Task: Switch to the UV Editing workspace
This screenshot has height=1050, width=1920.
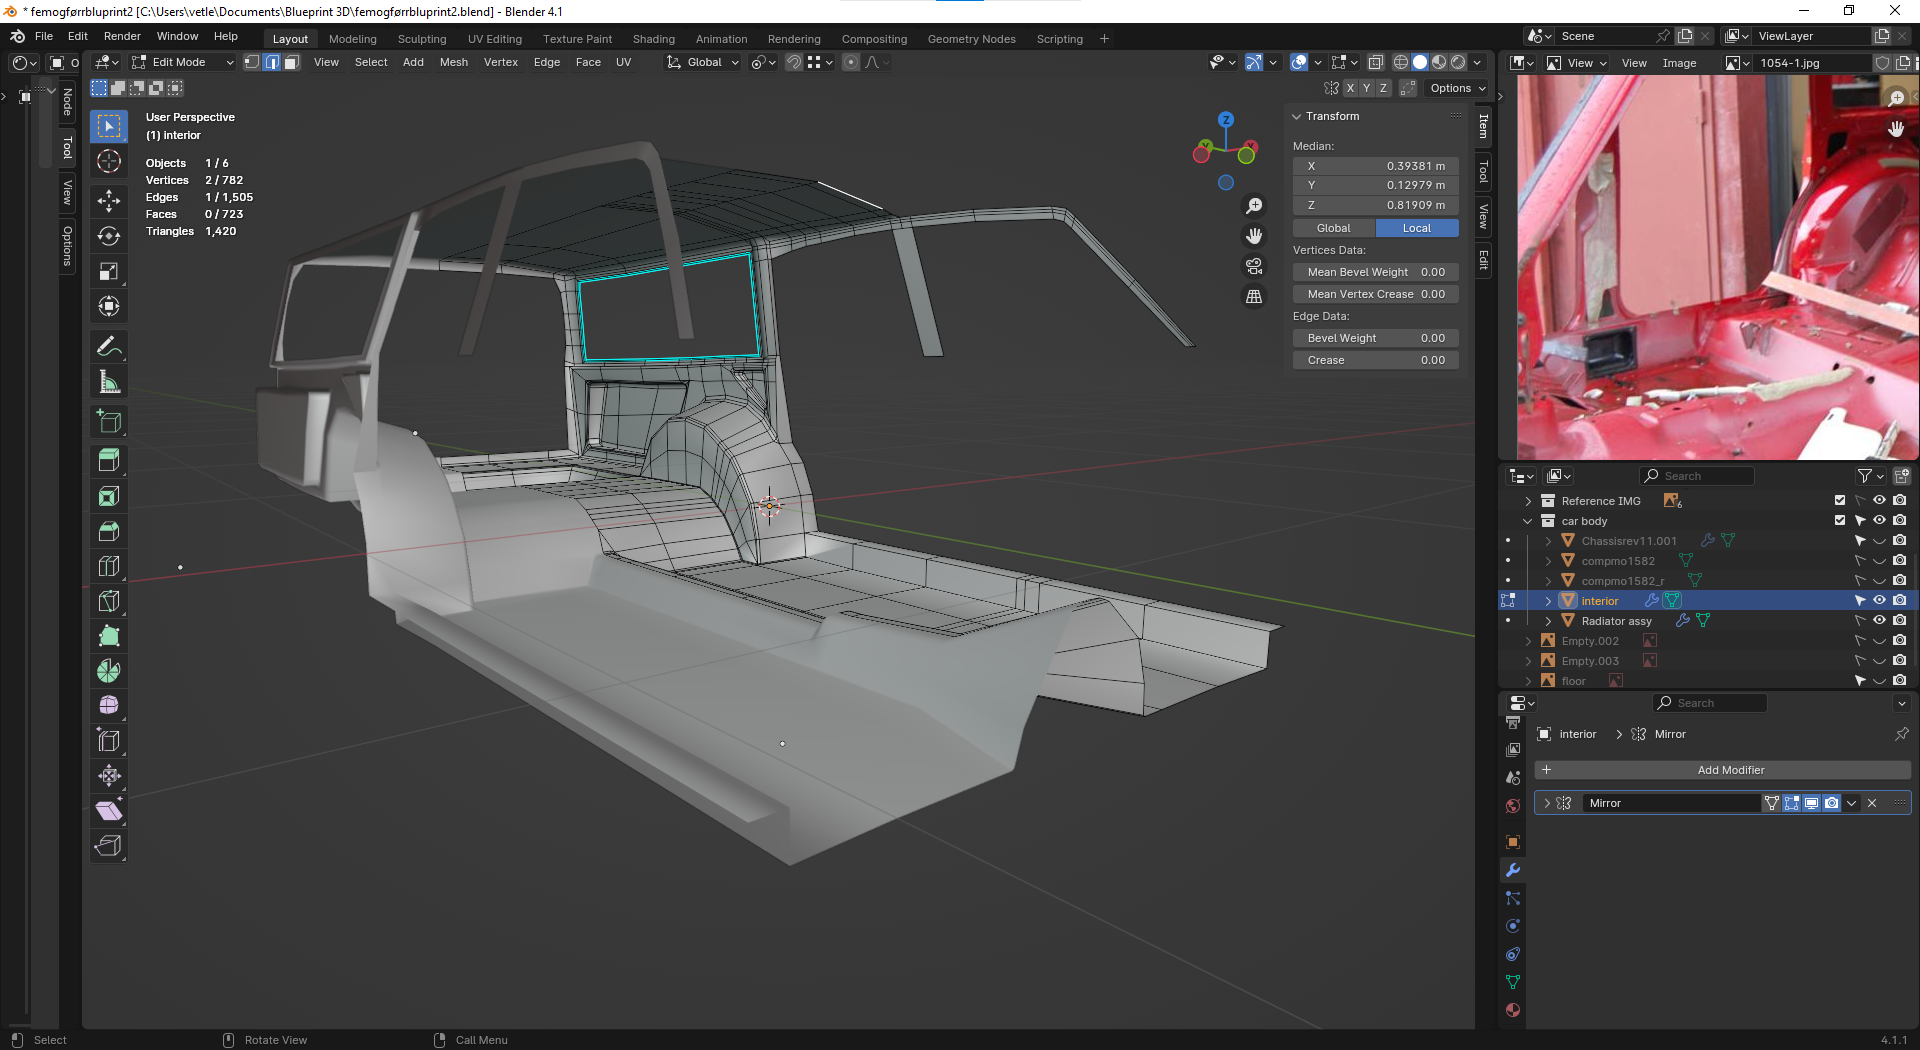Action: click(494, 39)
